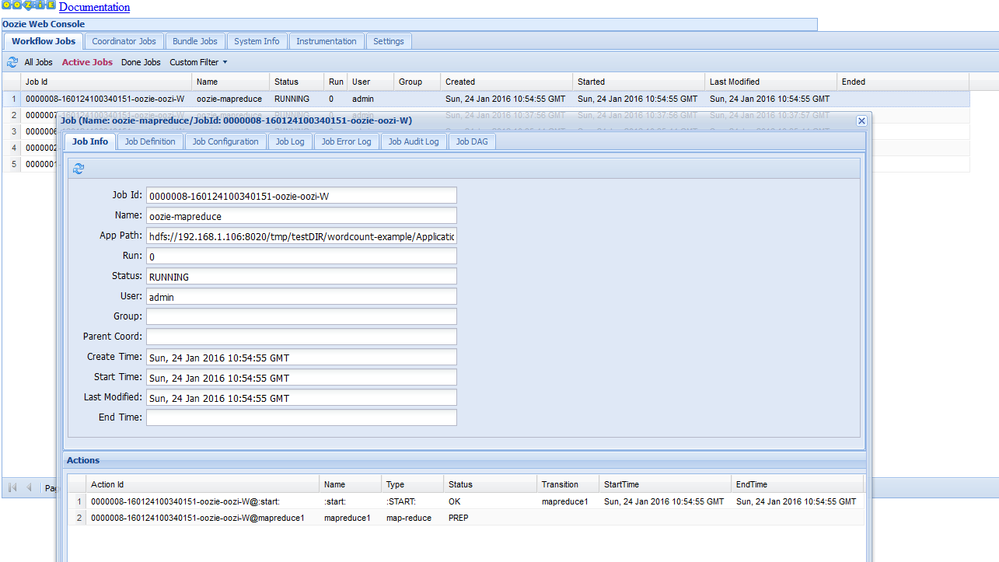Open the Documentation link

coord(94,7)
